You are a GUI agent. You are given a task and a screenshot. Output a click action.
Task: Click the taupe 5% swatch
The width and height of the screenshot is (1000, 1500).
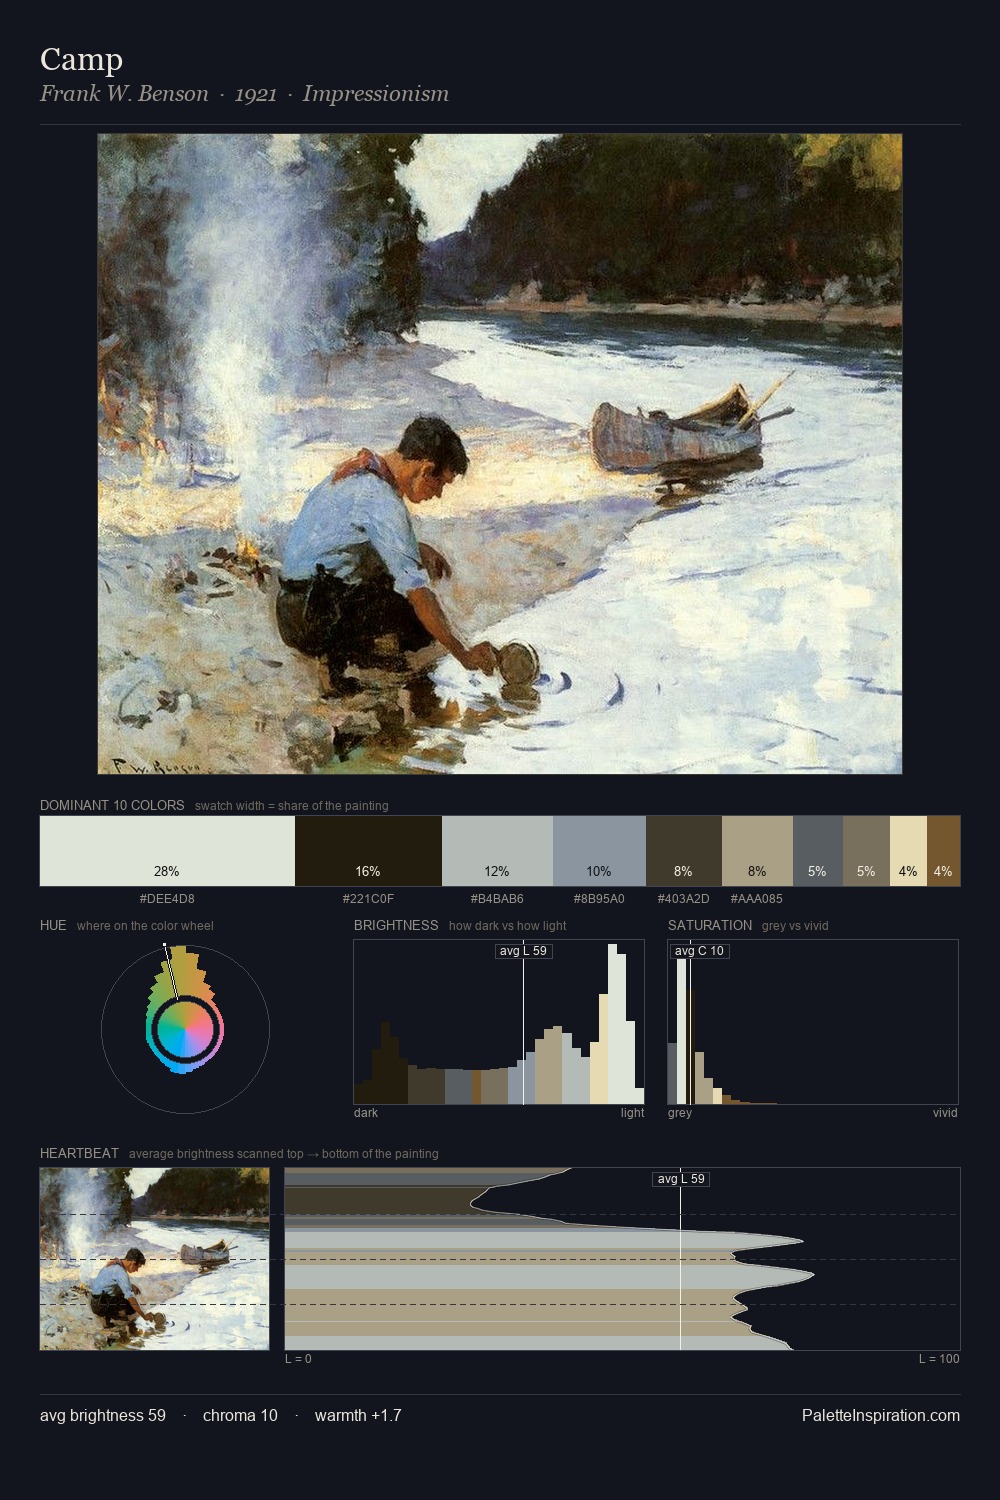(x=866, y=851)
